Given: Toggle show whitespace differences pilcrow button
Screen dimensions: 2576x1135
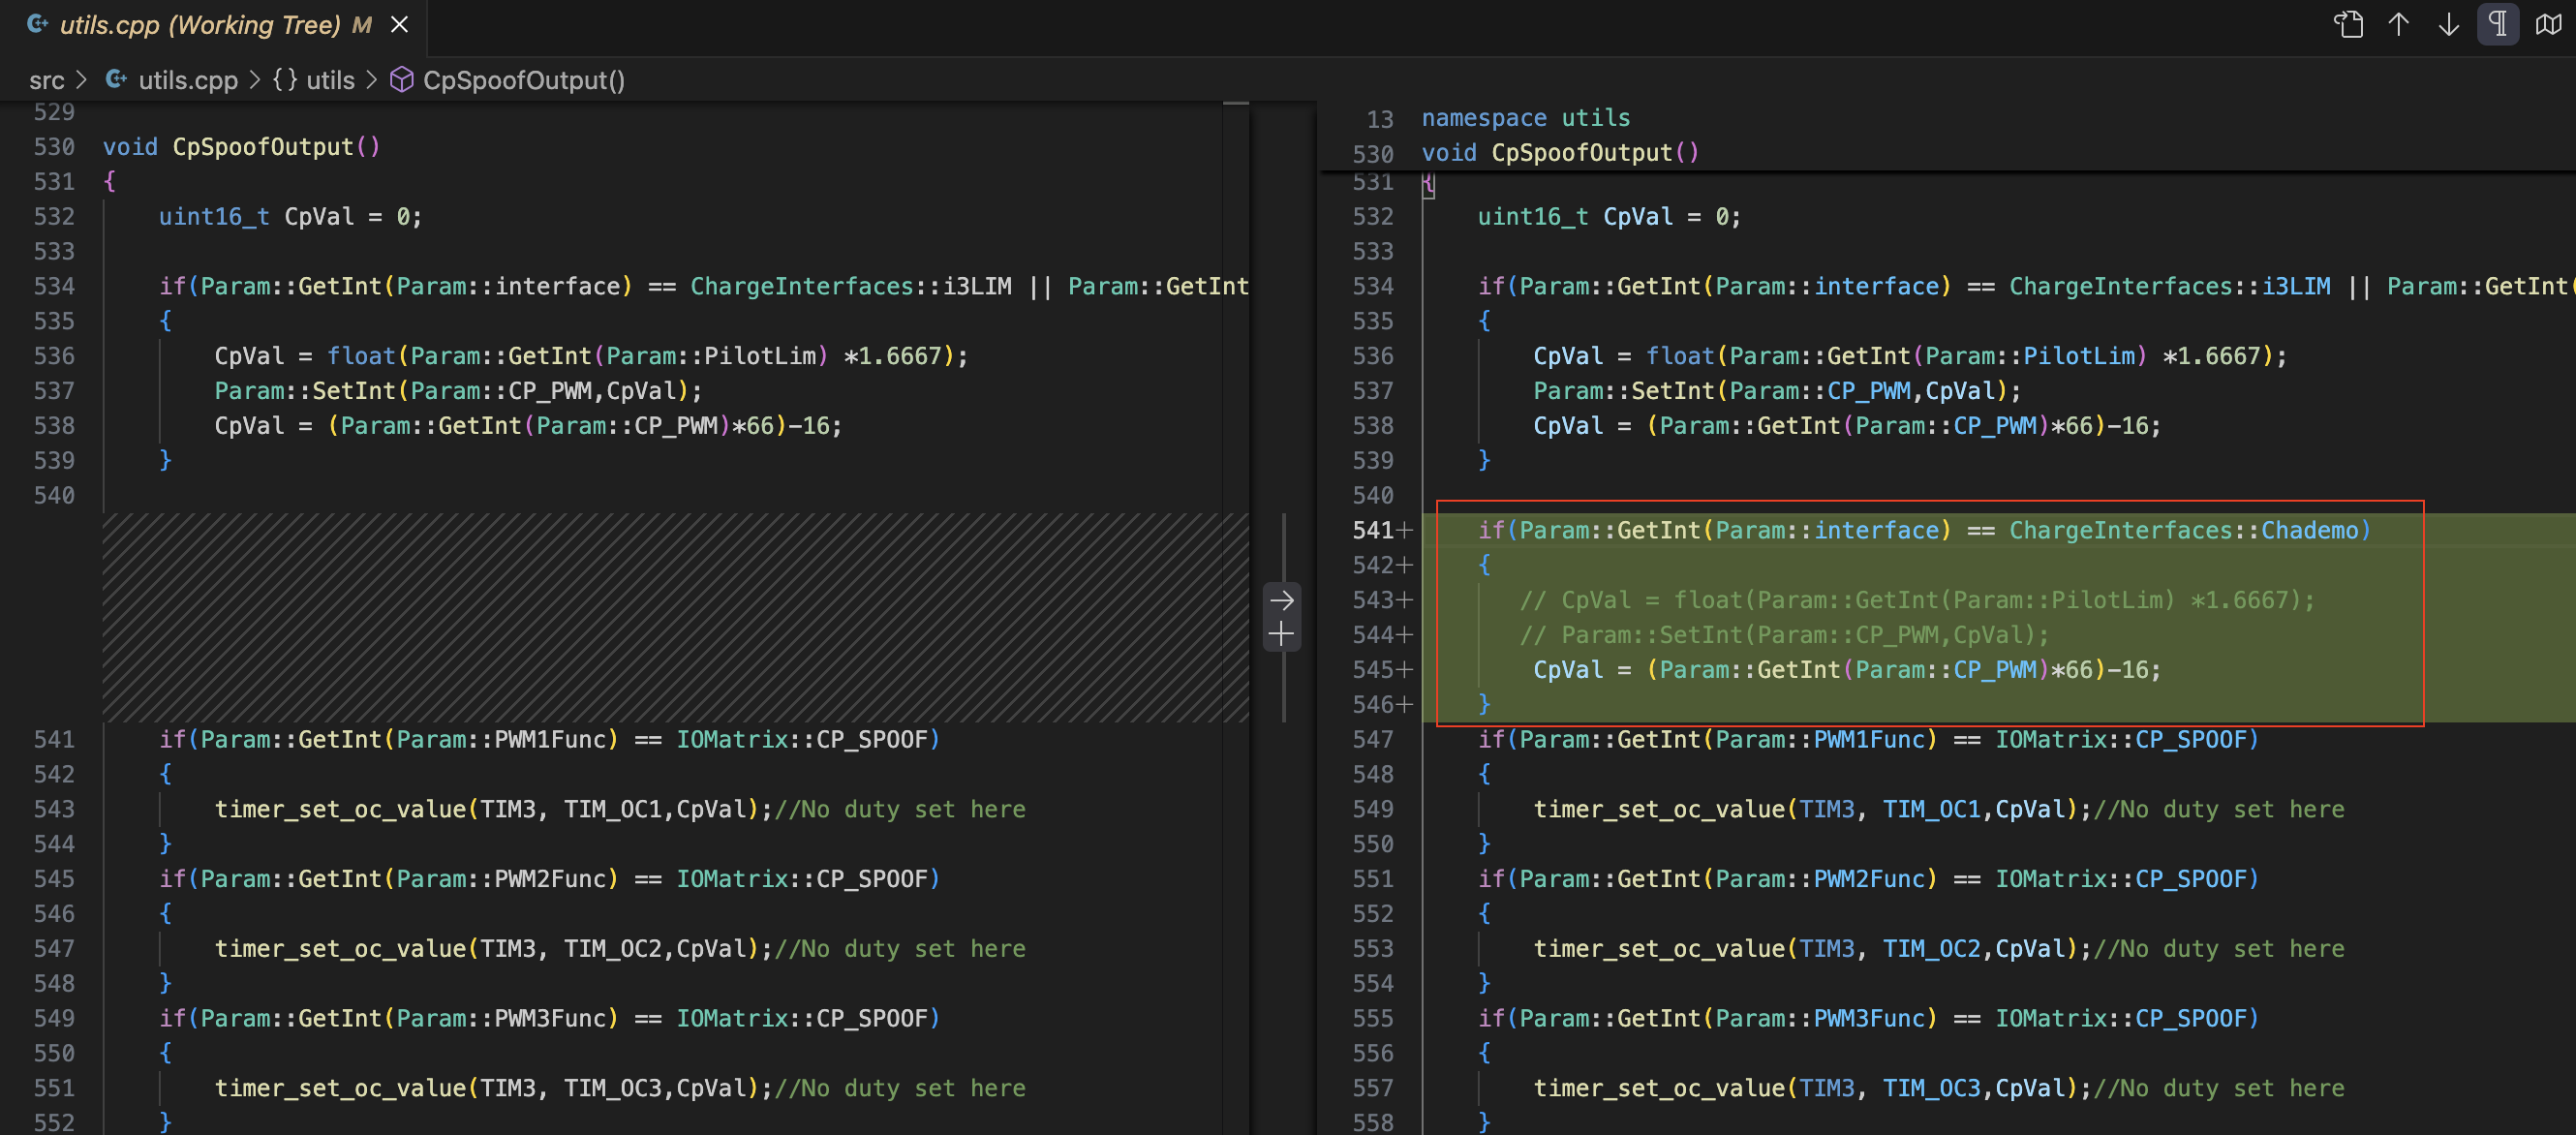Looking at the screenshot, I should point(2497,24).
